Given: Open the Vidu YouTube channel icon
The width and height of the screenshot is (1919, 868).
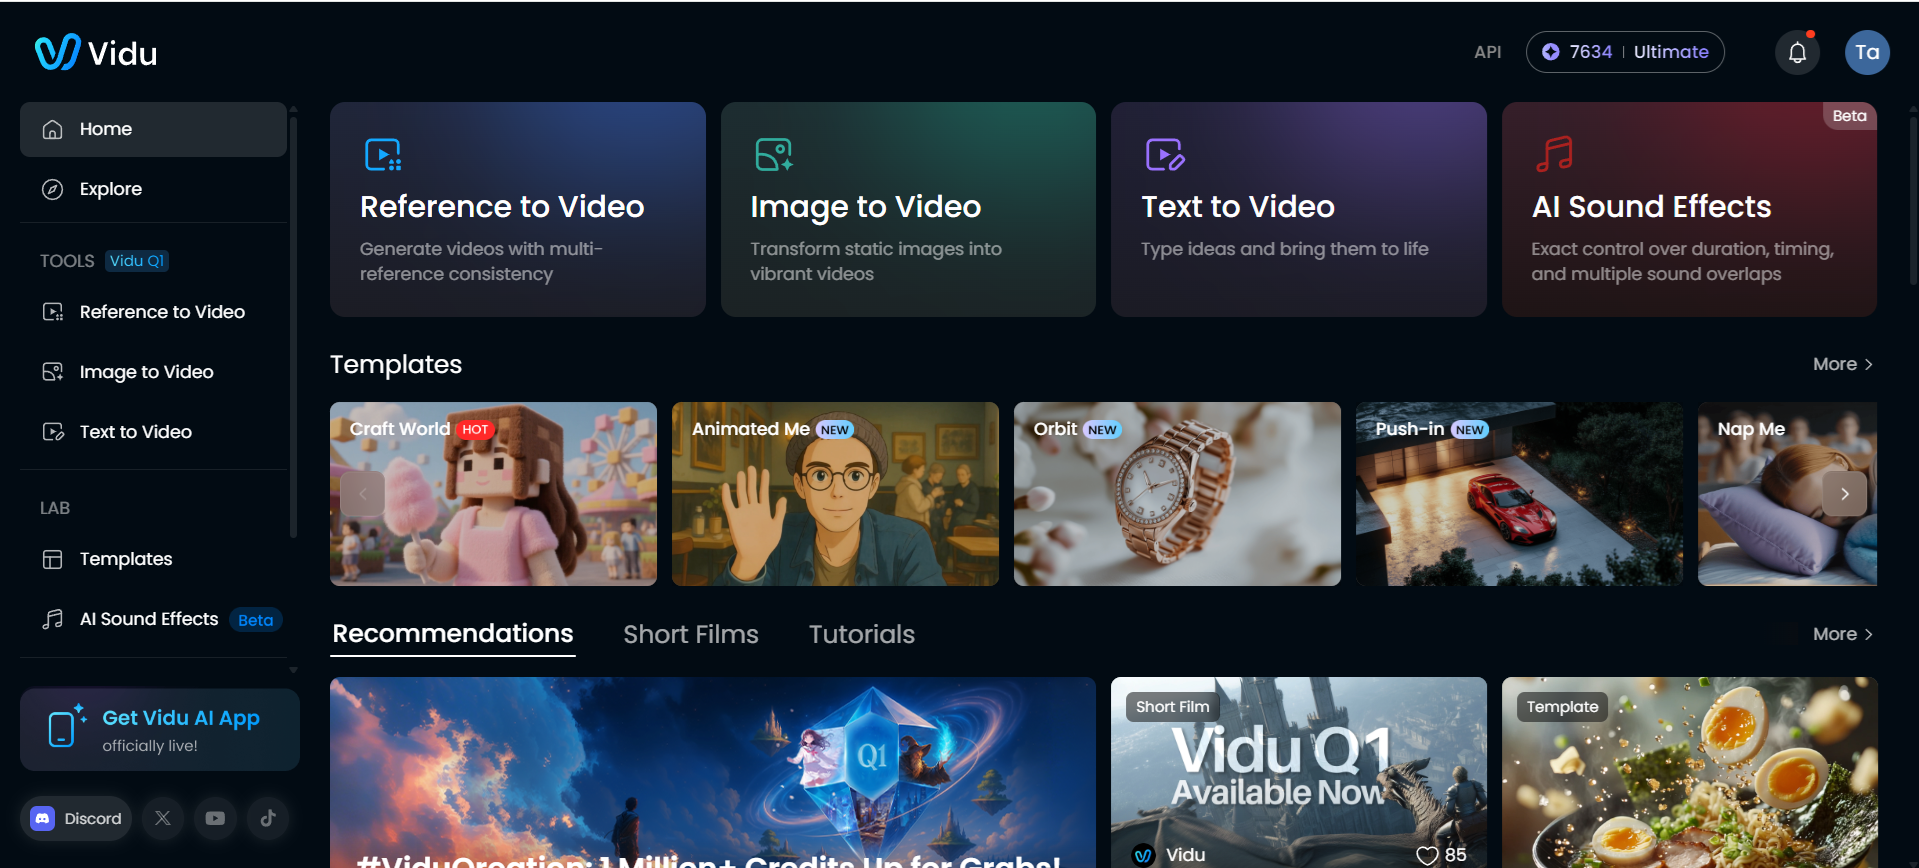Looking at the screenshot, I should point(215,818).
